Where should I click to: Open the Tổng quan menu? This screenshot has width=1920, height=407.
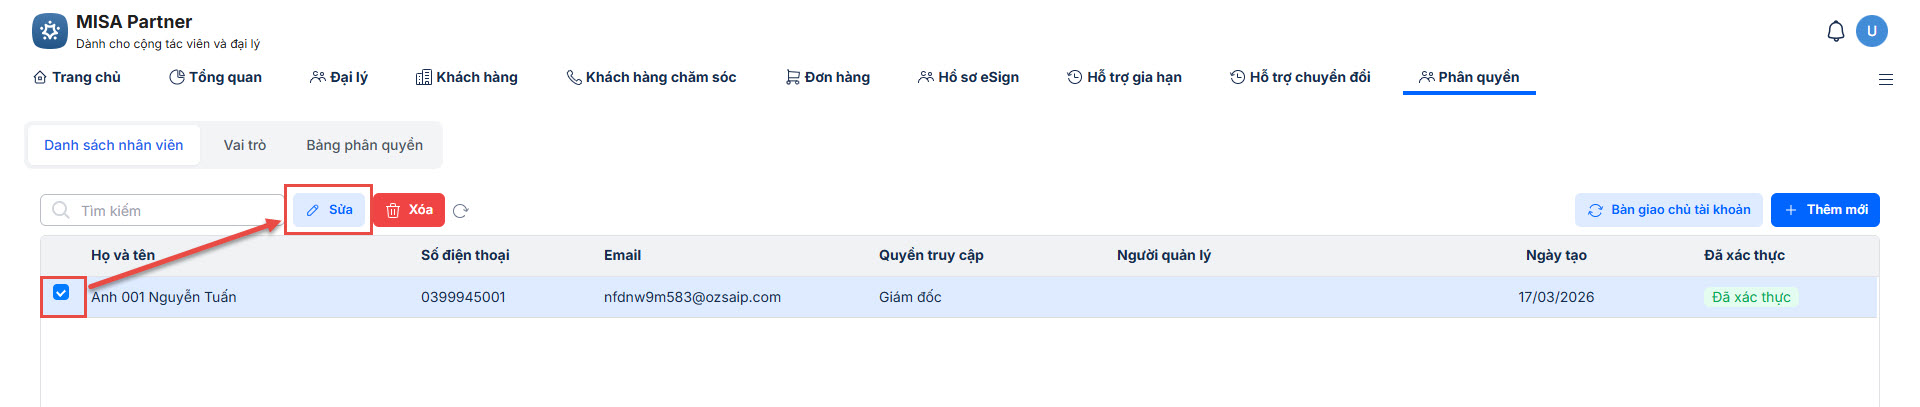215,77
